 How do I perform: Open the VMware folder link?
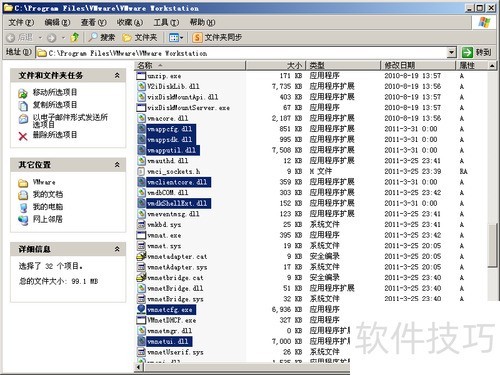coord(44,182)
